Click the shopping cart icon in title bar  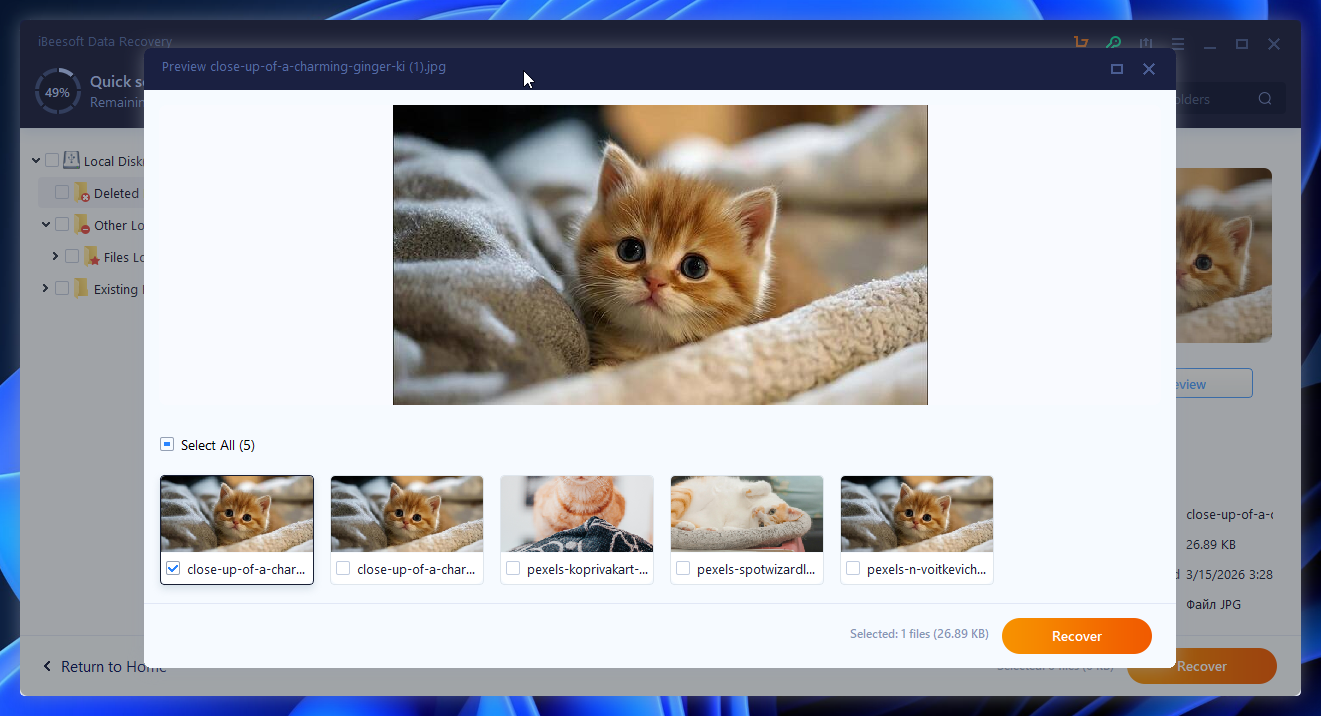[x=1081, y=43]
